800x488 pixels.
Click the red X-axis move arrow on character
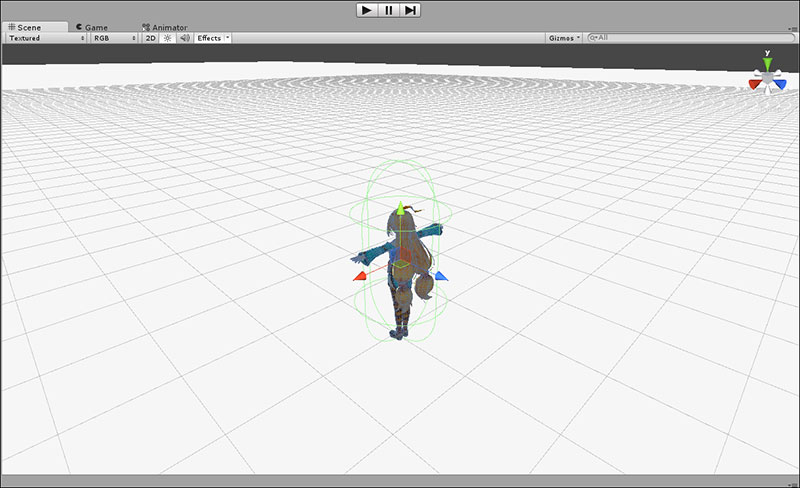click(x=360, y=277)
